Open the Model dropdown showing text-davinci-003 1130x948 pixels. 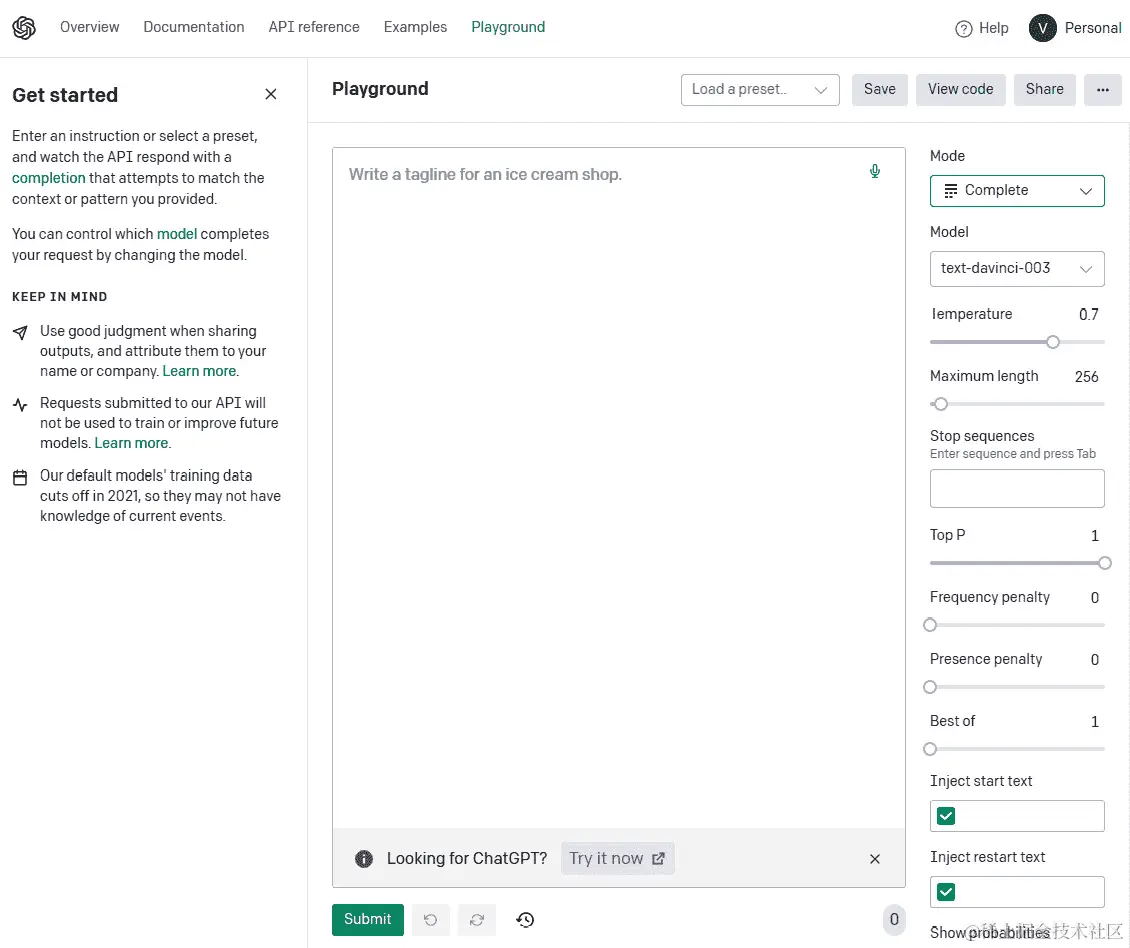tap(1017, 268)
